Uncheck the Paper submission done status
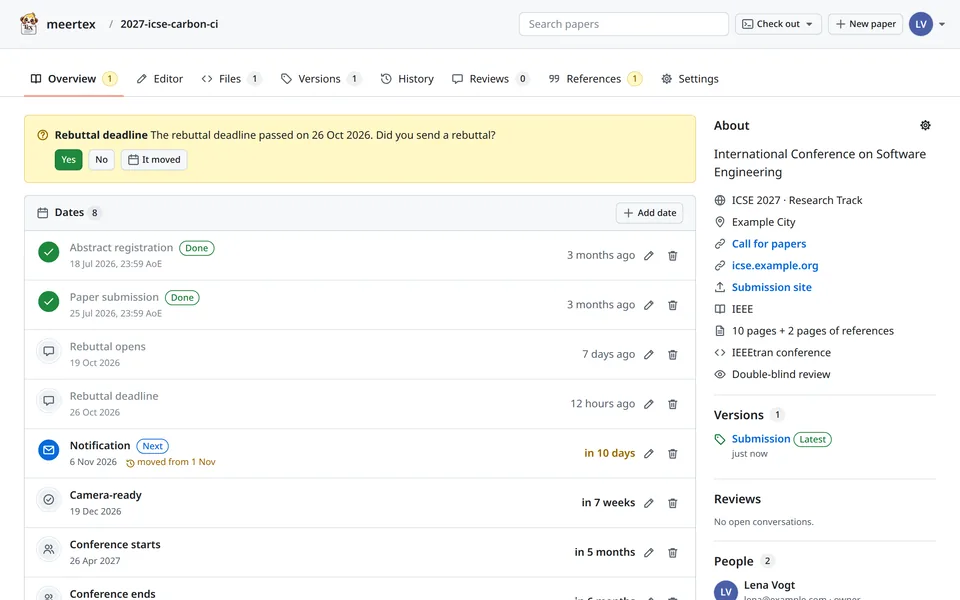 coord(48,301)
